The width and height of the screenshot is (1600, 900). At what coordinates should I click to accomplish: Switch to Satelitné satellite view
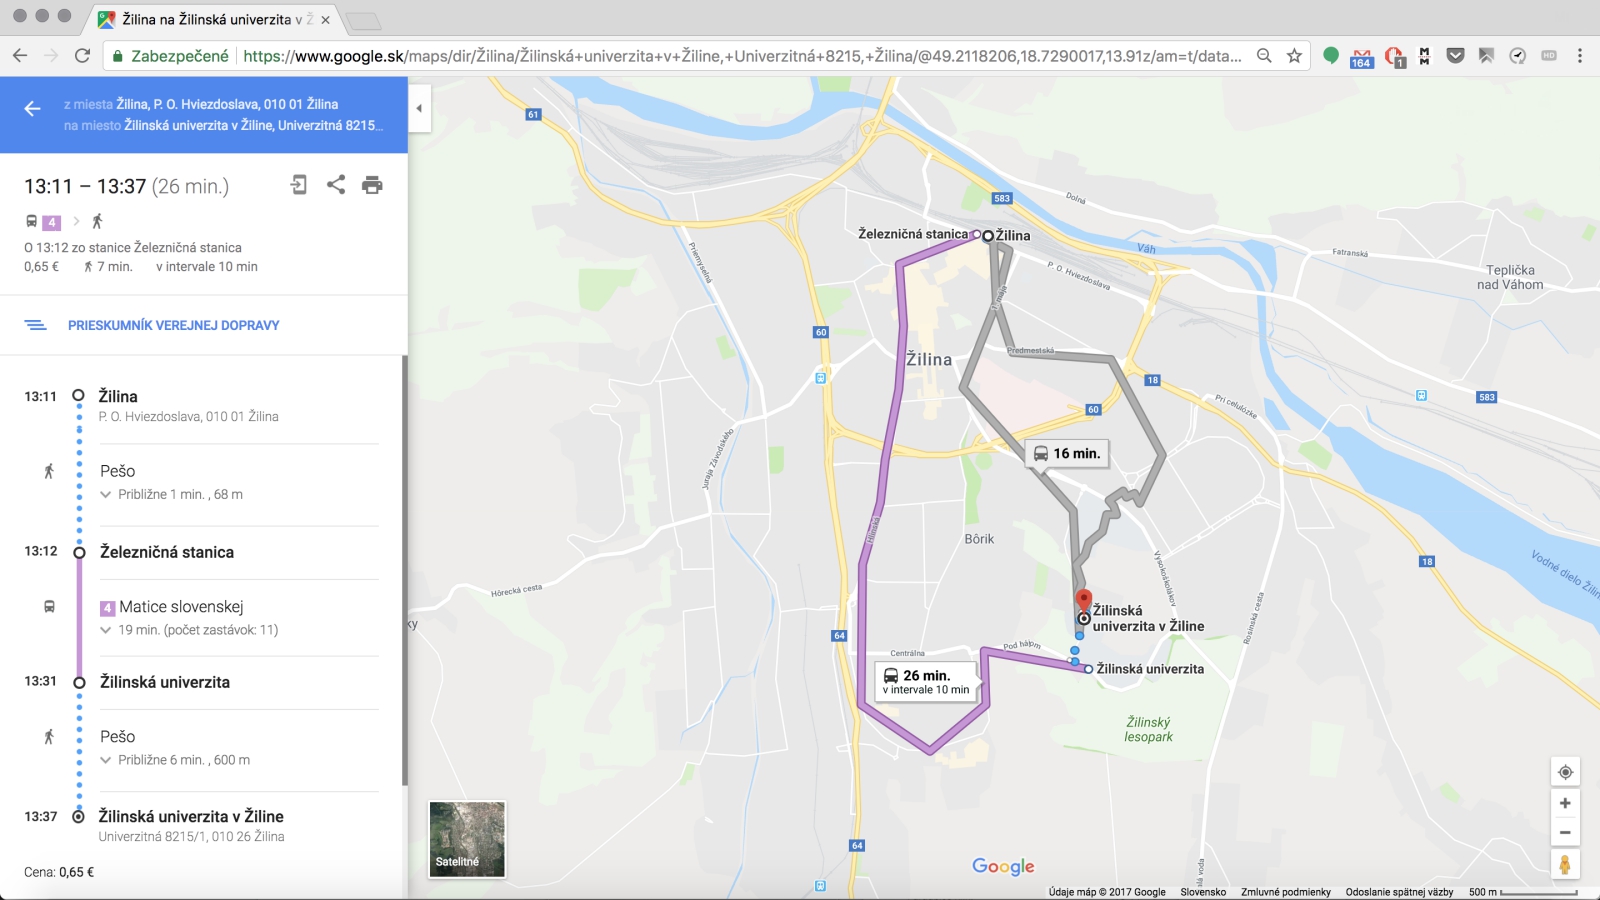(x=467, y=840)
